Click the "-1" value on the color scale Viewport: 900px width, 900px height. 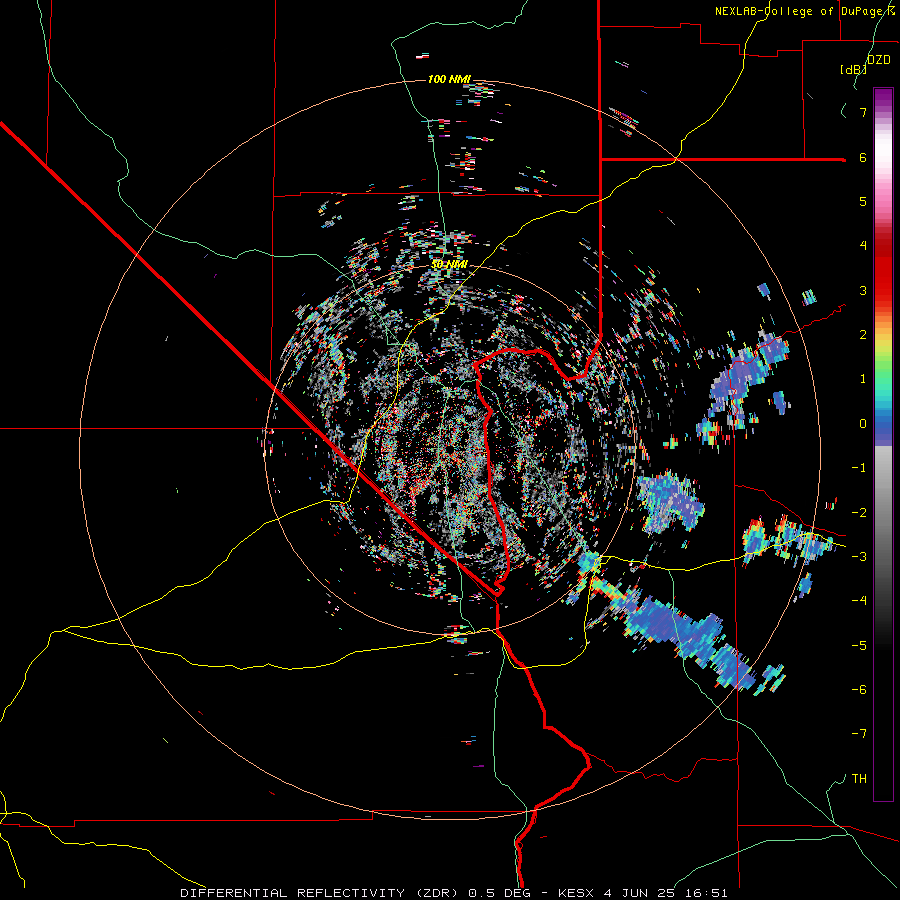[859, 468]
